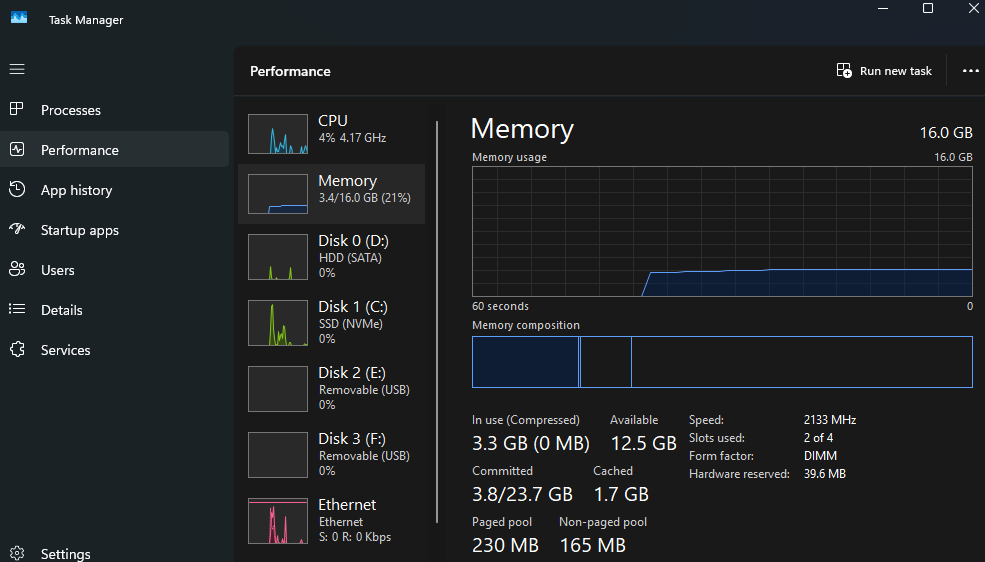Click the 12.5 GB available value
The image size is (985, 562).
click(x=643, y=443)
